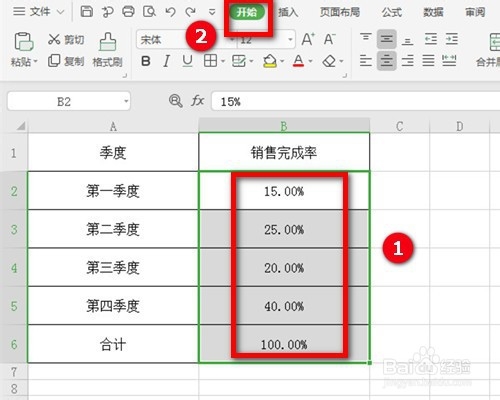Toggle Bold formatting
500x400 pixels.
pos(146,61)
